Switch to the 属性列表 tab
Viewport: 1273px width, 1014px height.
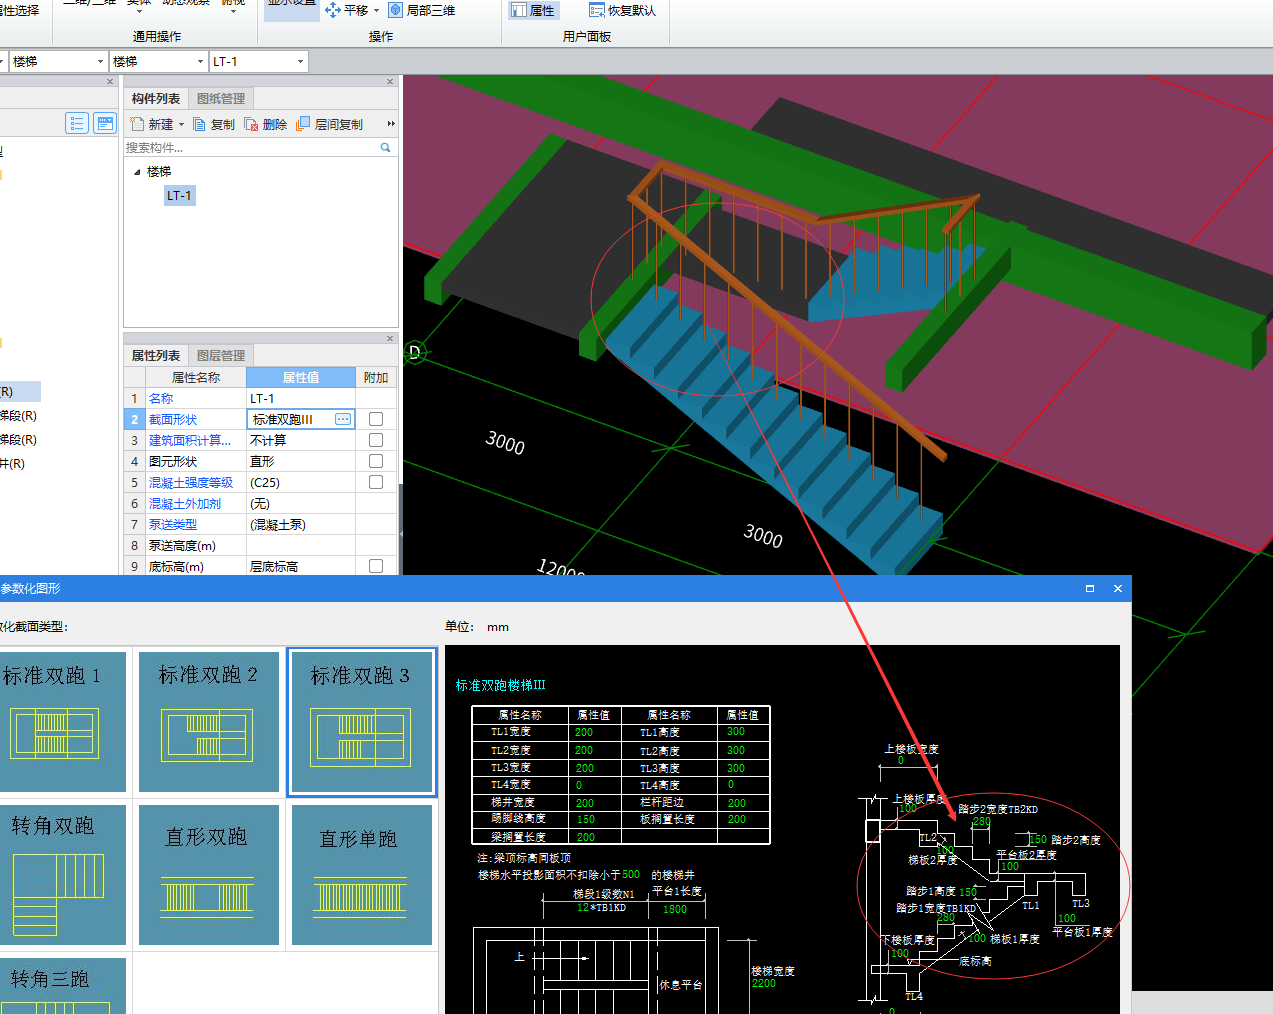(x=156, y=355)
